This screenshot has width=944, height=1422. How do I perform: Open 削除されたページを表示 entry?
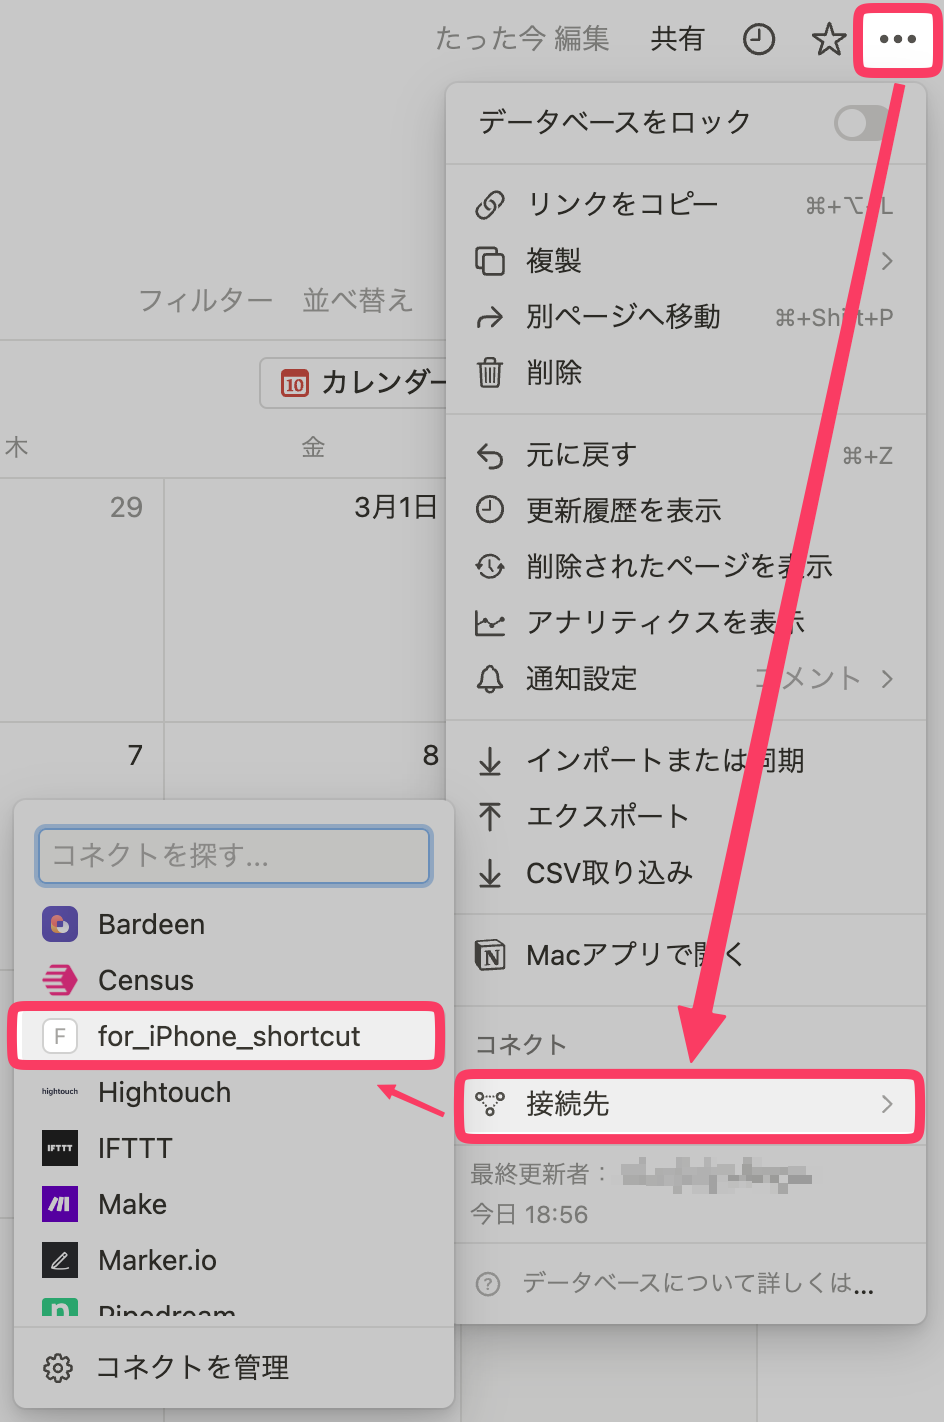(x=685, y=567)
